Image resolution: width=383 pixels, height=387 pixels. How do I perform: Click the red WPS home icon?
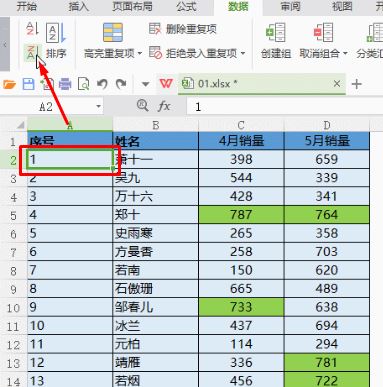[166, 84]
